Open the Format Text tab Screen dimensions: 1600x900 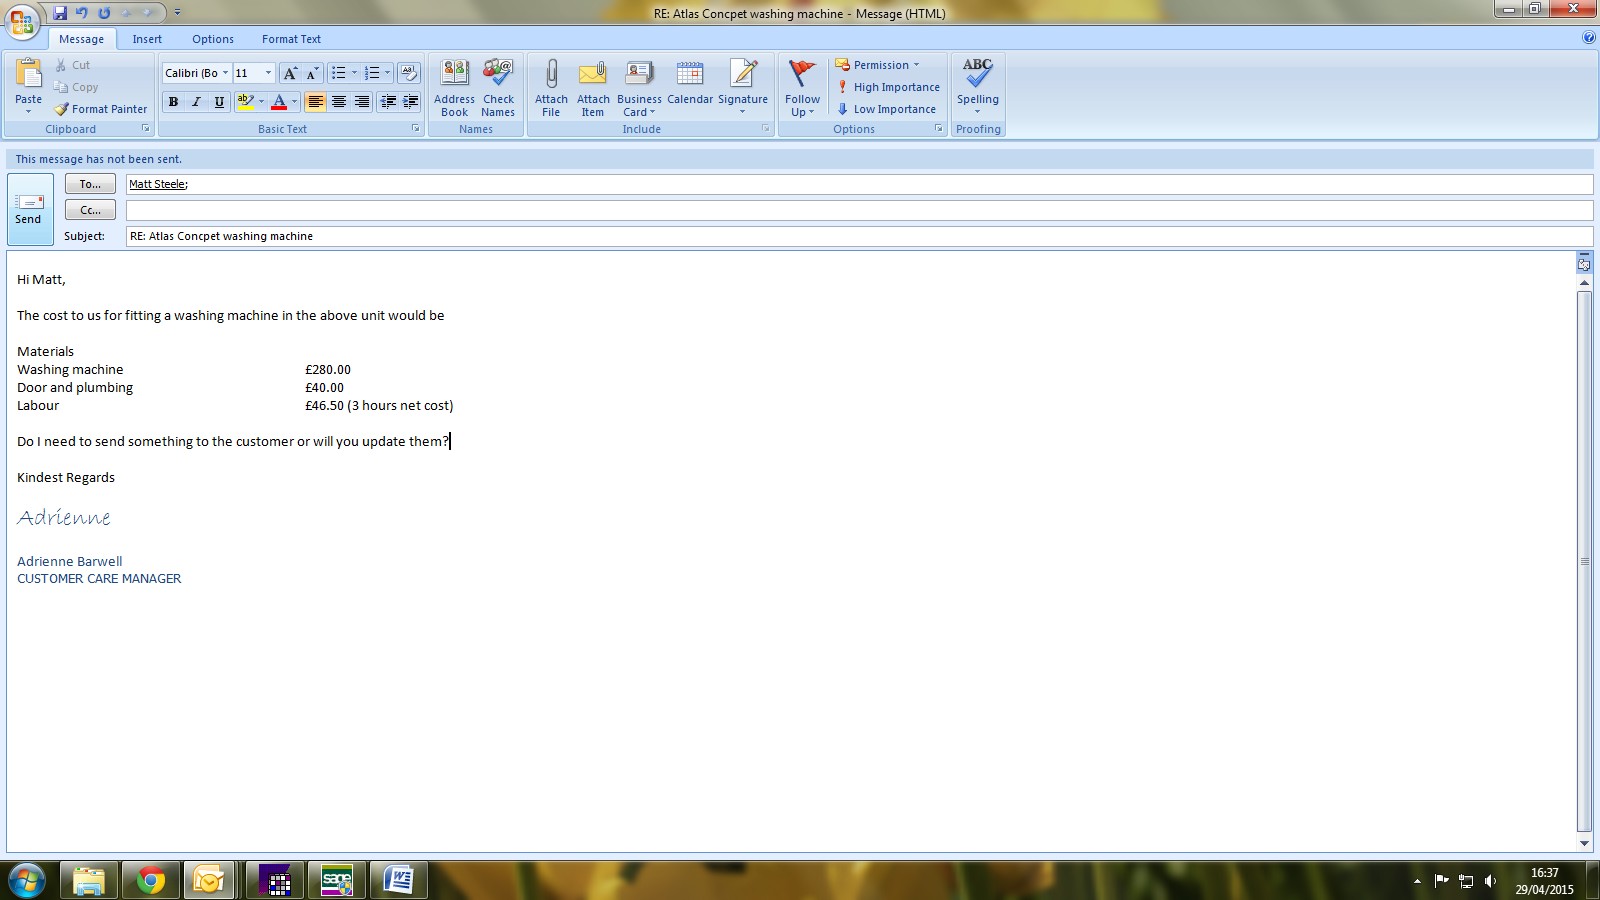click(x=291, y=39)
